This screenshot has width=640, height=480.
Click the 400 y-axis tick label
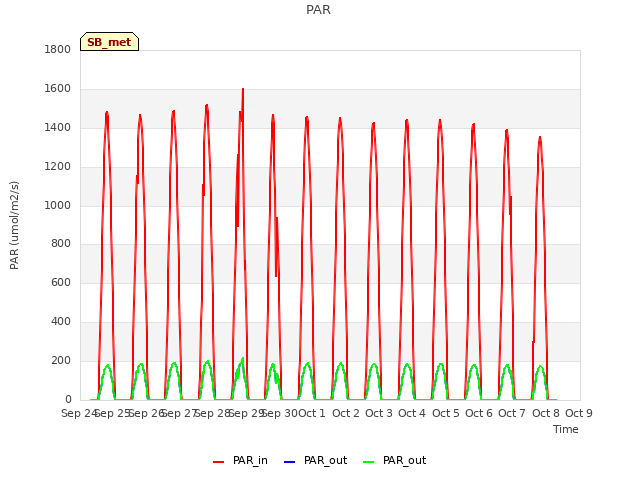(x=61, y=322)
